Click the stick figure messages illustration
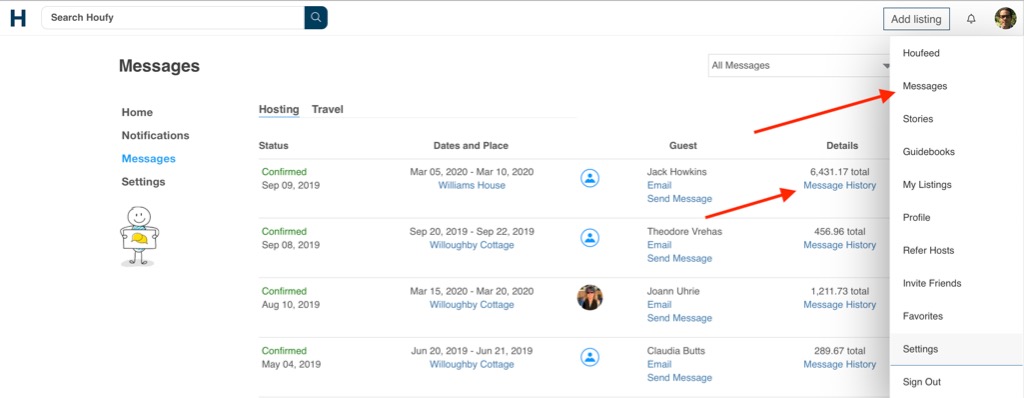 click(x=139, y=236)
